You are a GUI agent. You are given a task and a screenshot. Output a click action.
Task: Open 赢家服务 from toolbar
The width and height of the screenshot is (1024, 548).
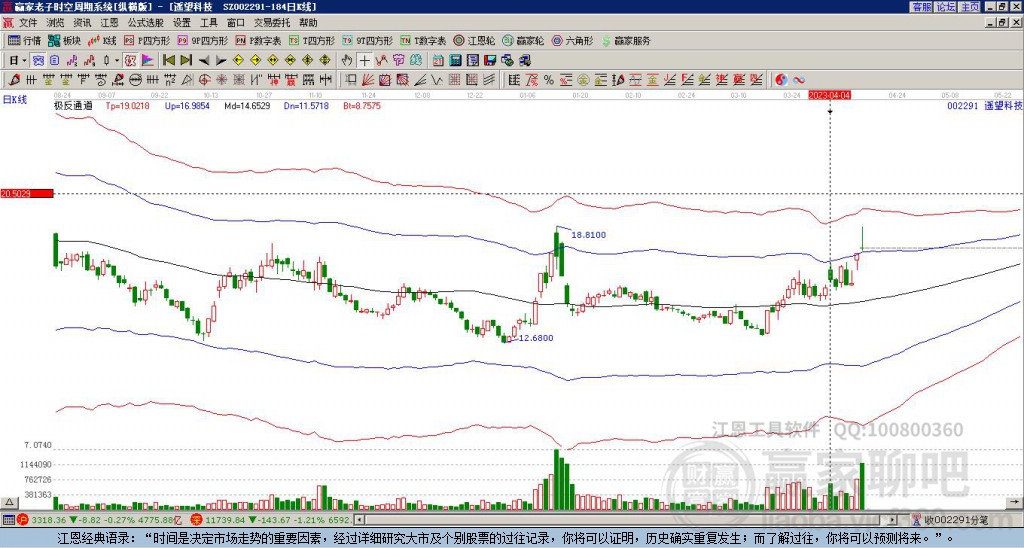pos(626,40)
